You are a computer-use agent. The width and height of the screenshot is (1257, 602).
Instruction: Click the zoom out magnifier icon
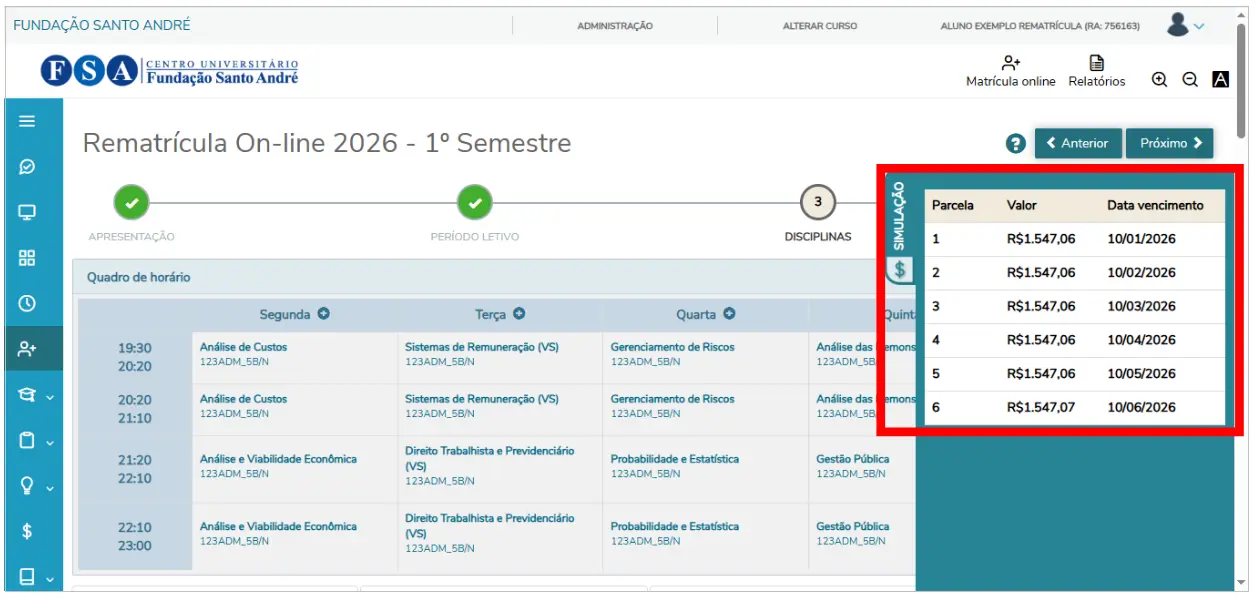point(1190,80)
